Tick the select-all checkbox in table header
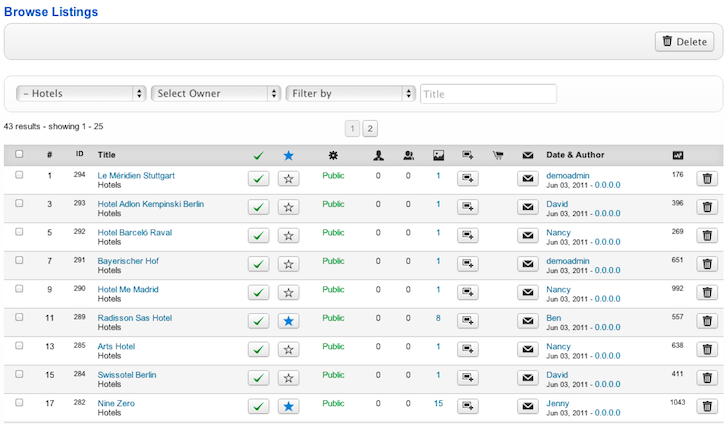This screenshot has width=725, height=424. point(19,155)
